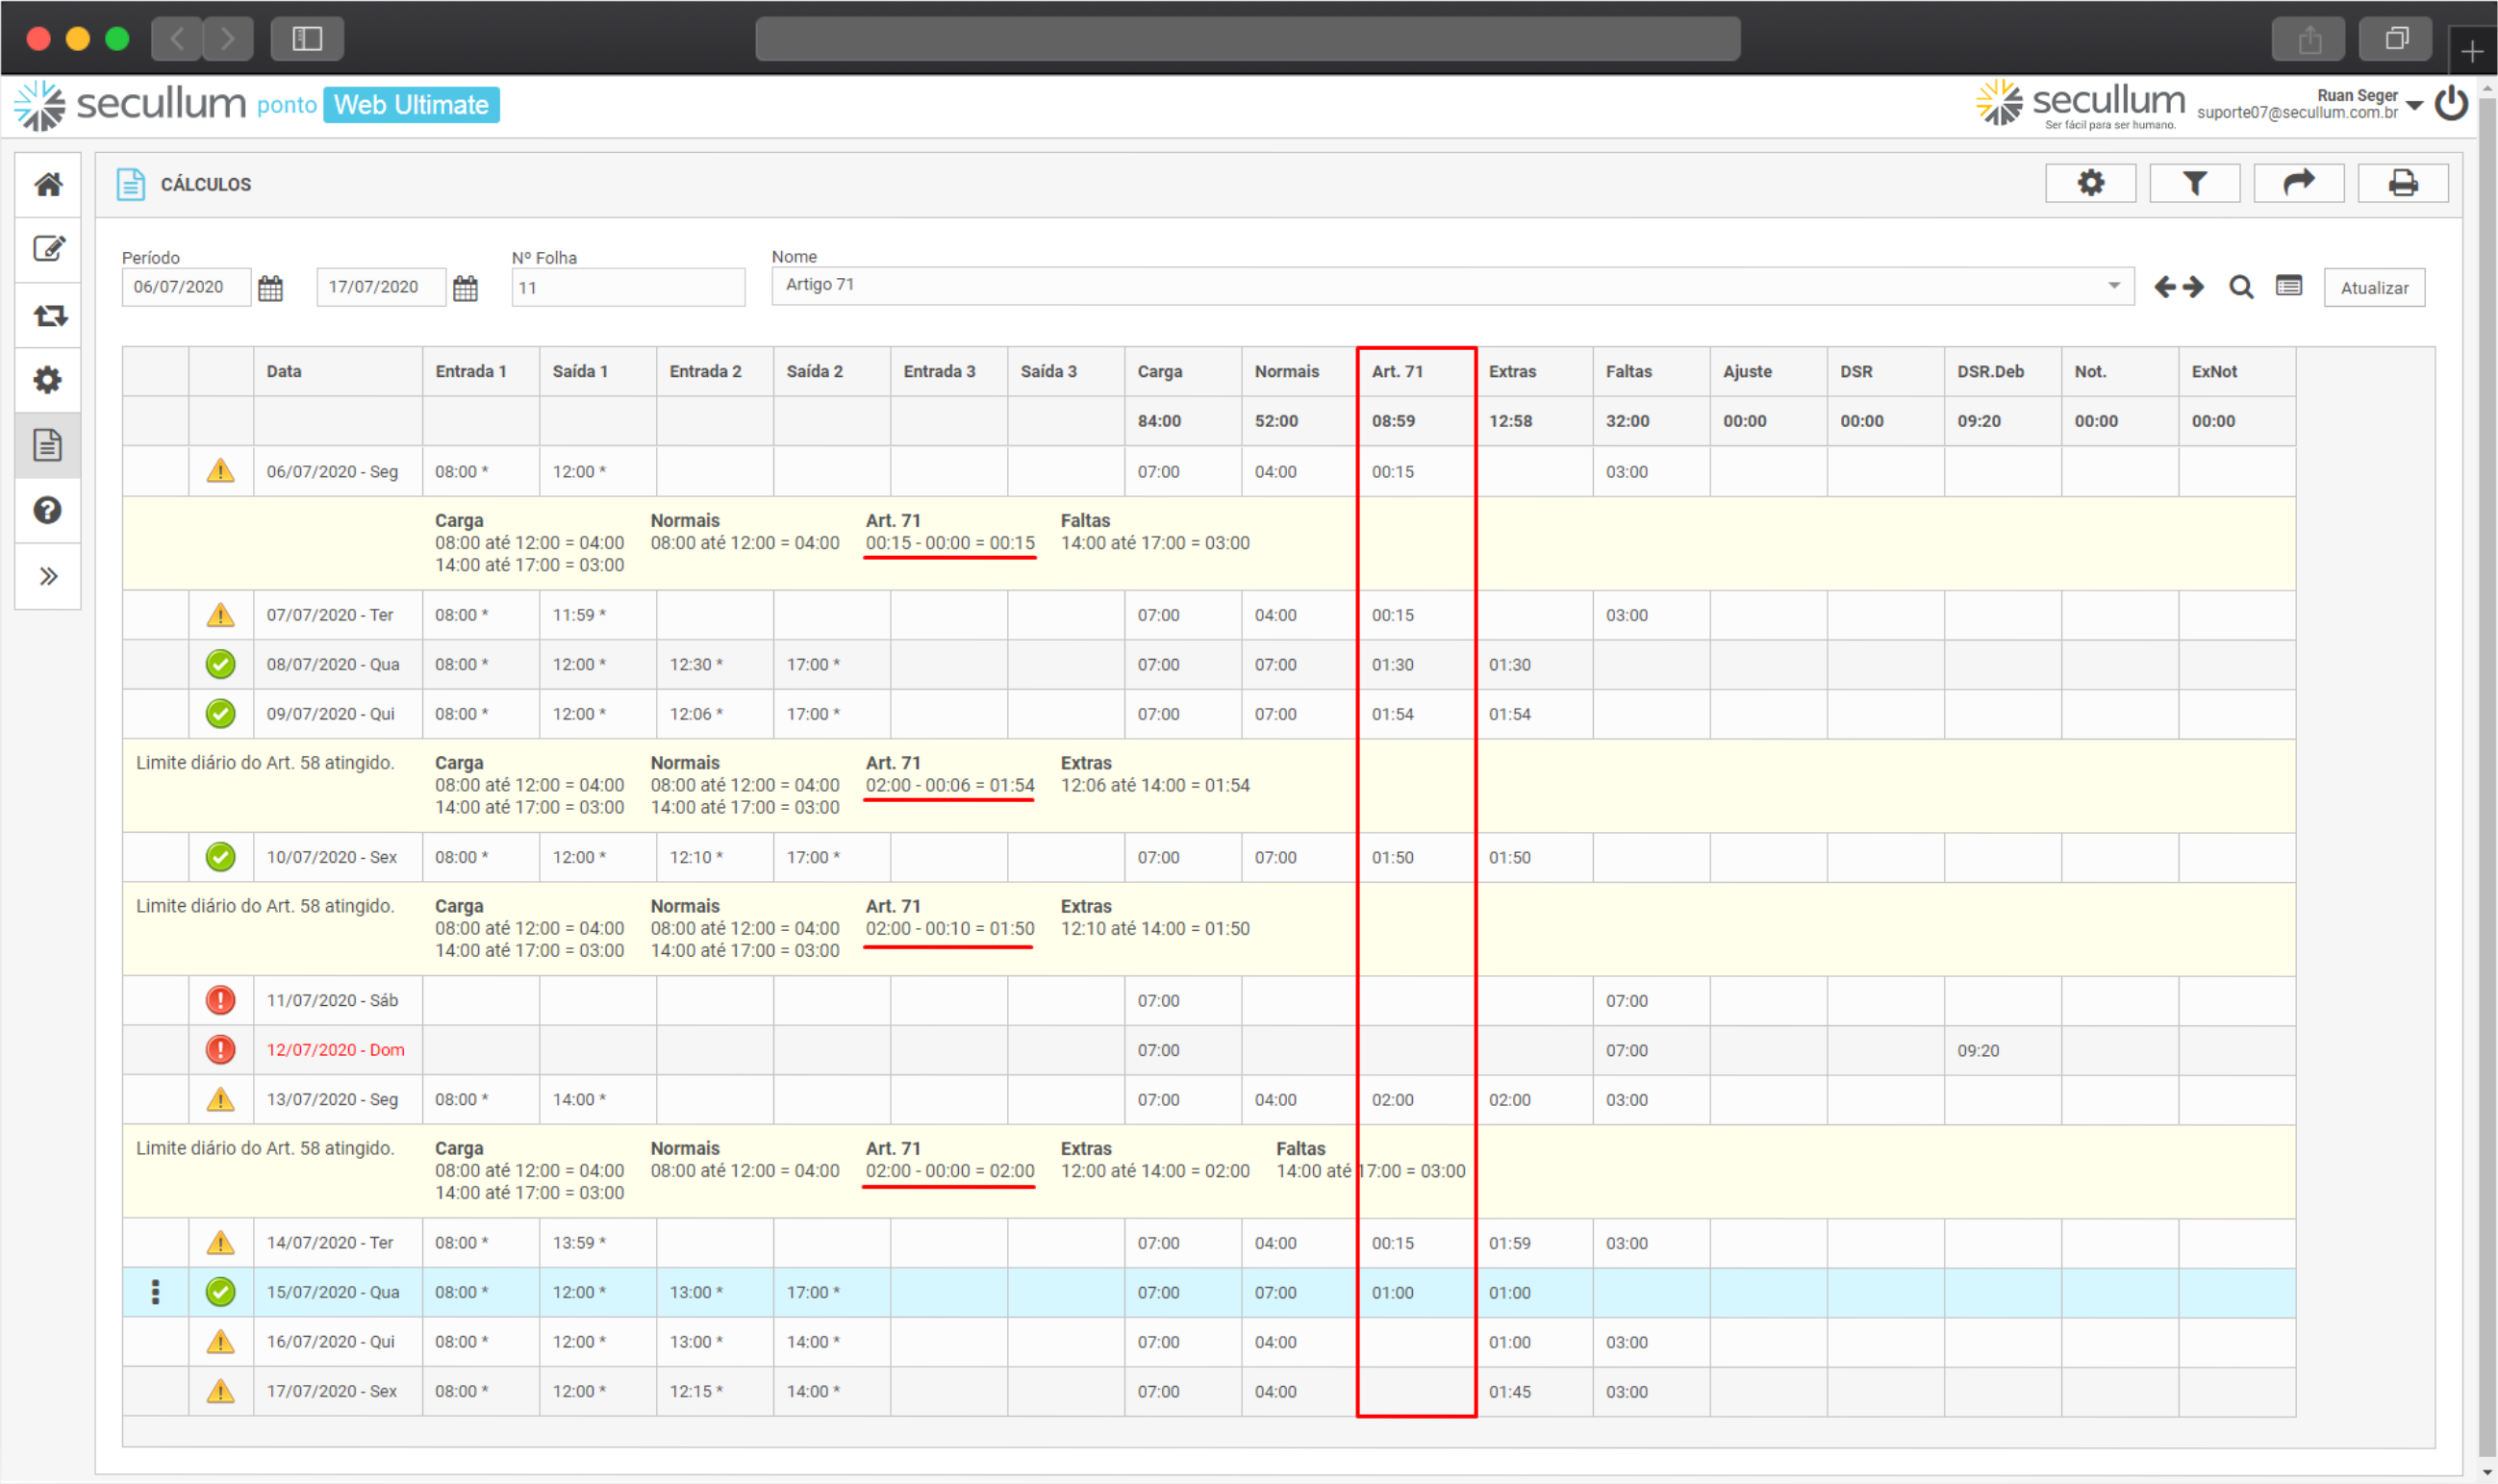
Task: Click the print icon button
Action: [x=2402, y=184]
